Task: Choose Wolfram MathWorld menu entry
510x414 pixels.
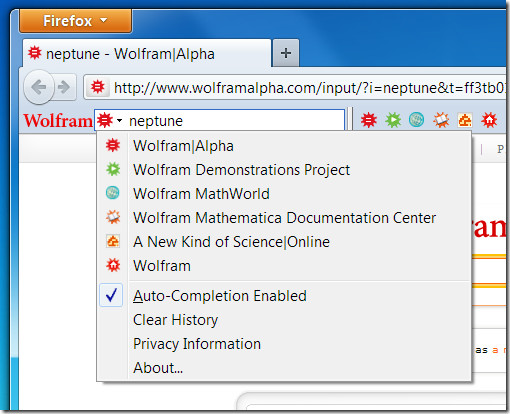Action: tap(284, 194)
